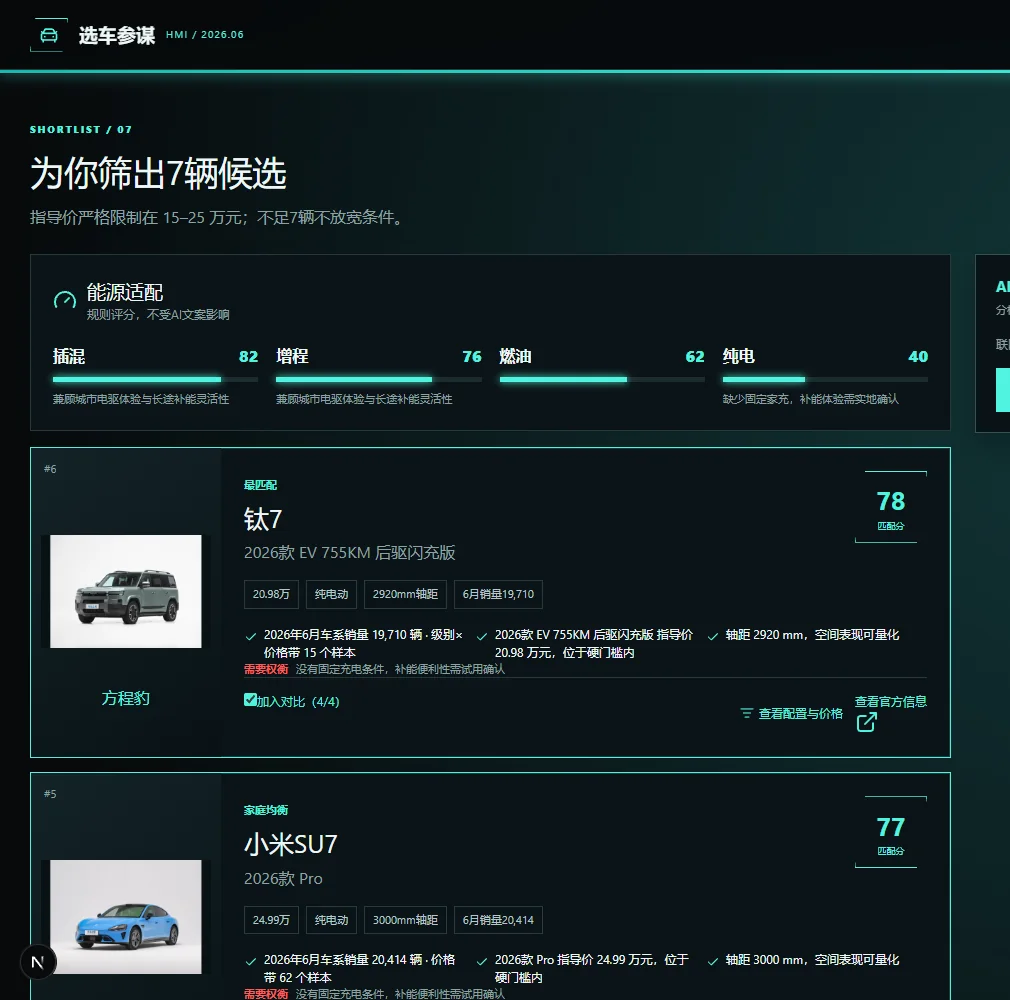Click filter lines icon beside 查看配置与价格
The width and height of the screenshot is (1010, 1000).
pos(747,713)
